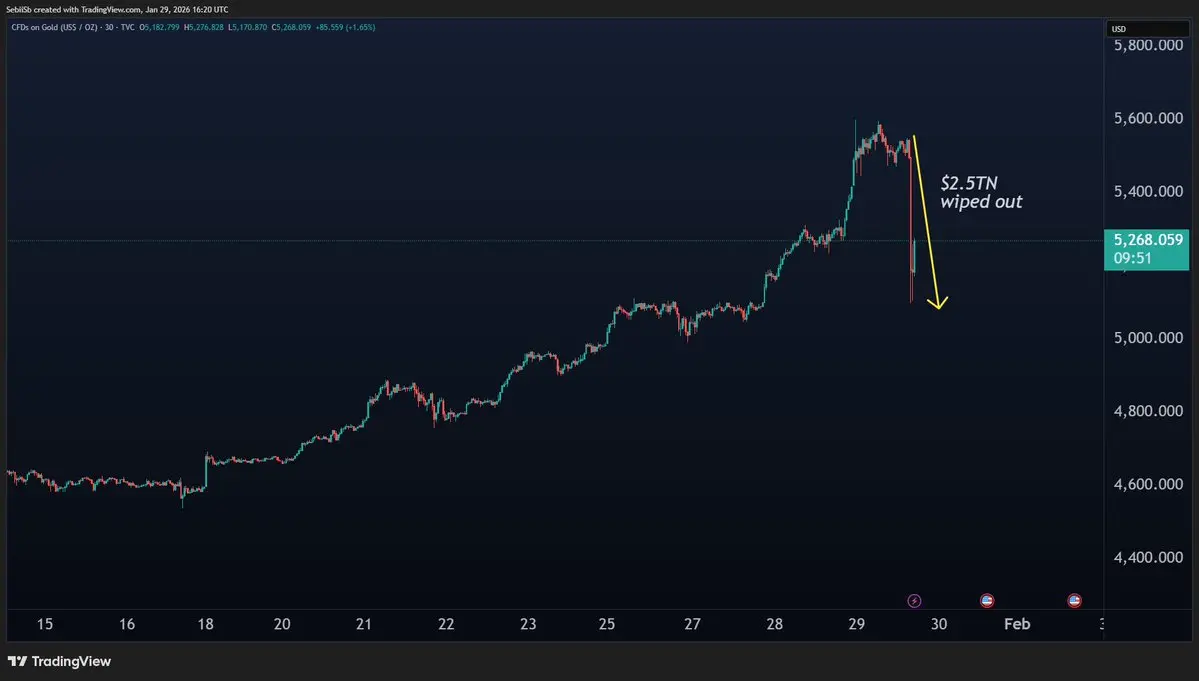Viewport: 1199px width, 681px height.
Task: Select the '$2.5TN wiped out' chart text note
Action: click(981, 193)
